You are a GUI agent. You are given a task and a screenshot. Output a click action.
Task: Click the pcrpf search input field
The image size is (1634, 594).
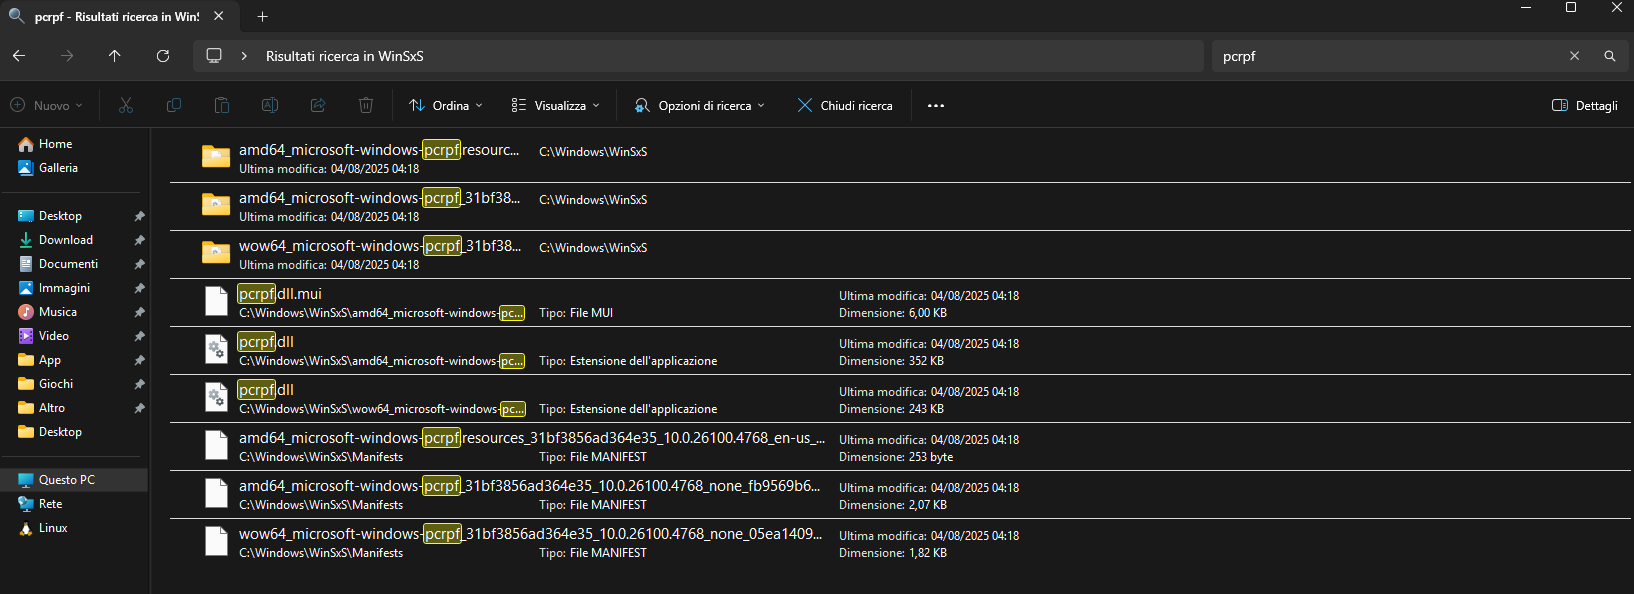(x=1388, y=56)
